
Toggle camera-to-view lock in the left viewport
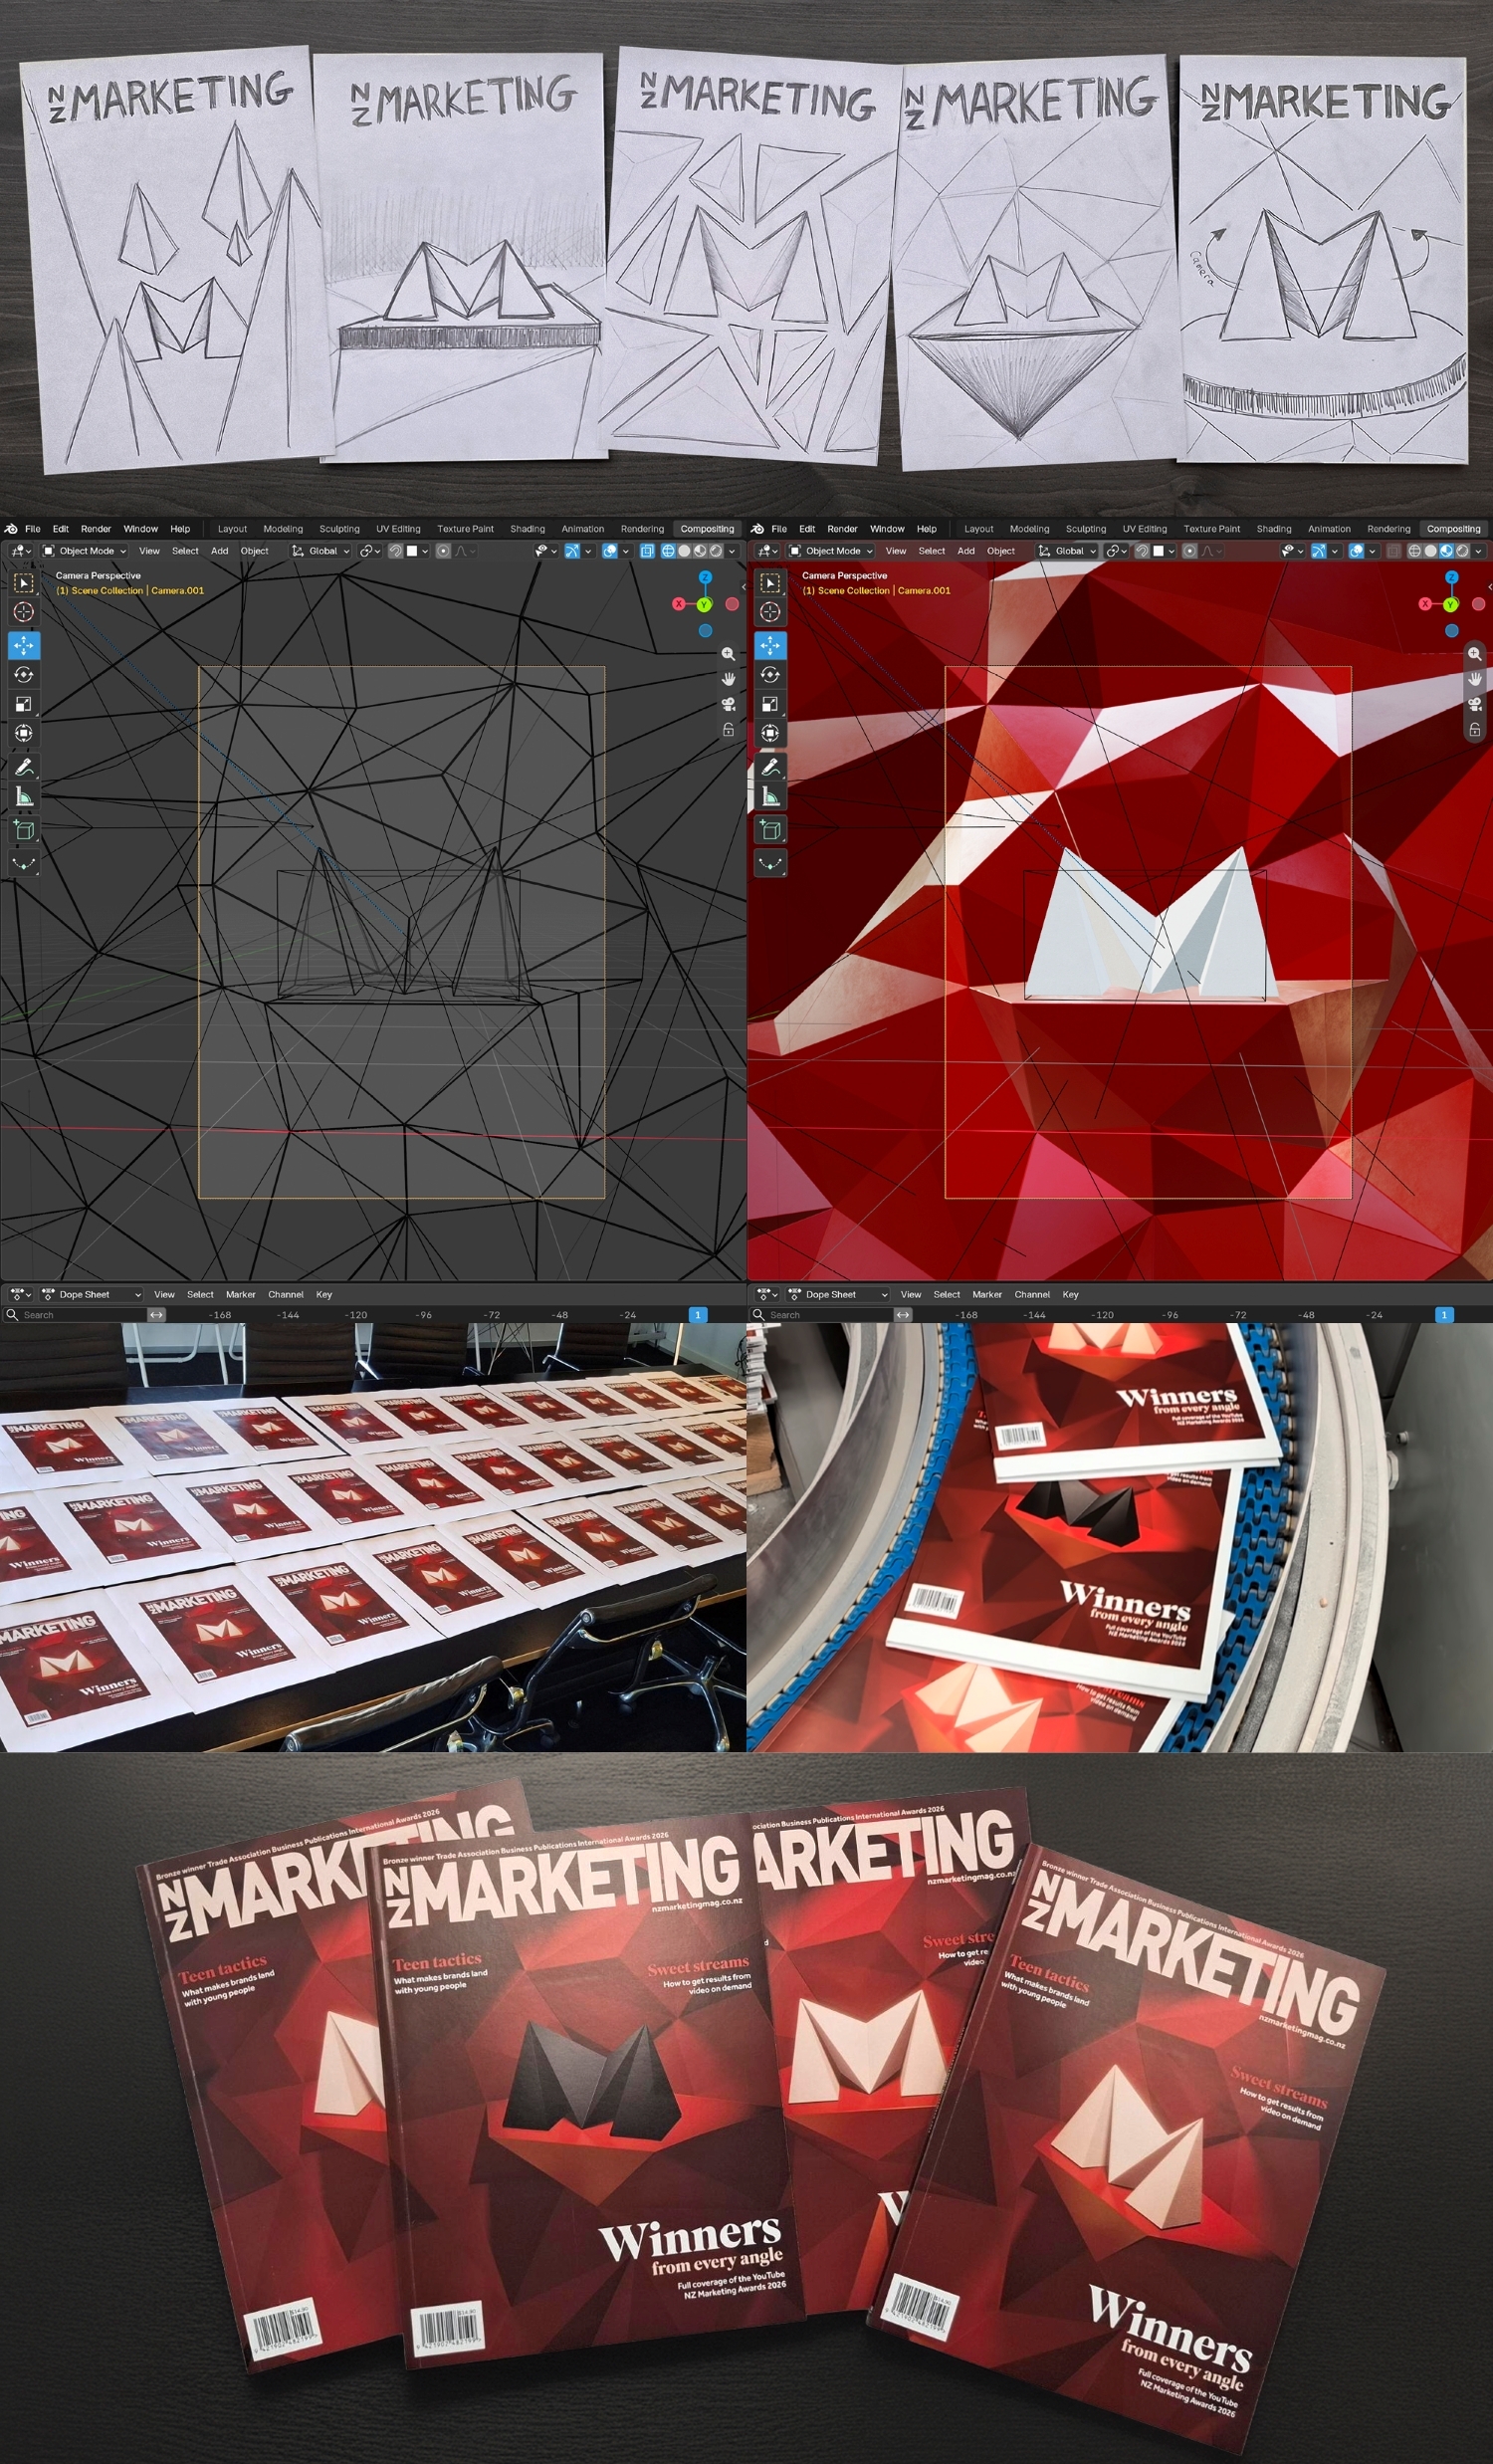728,730
